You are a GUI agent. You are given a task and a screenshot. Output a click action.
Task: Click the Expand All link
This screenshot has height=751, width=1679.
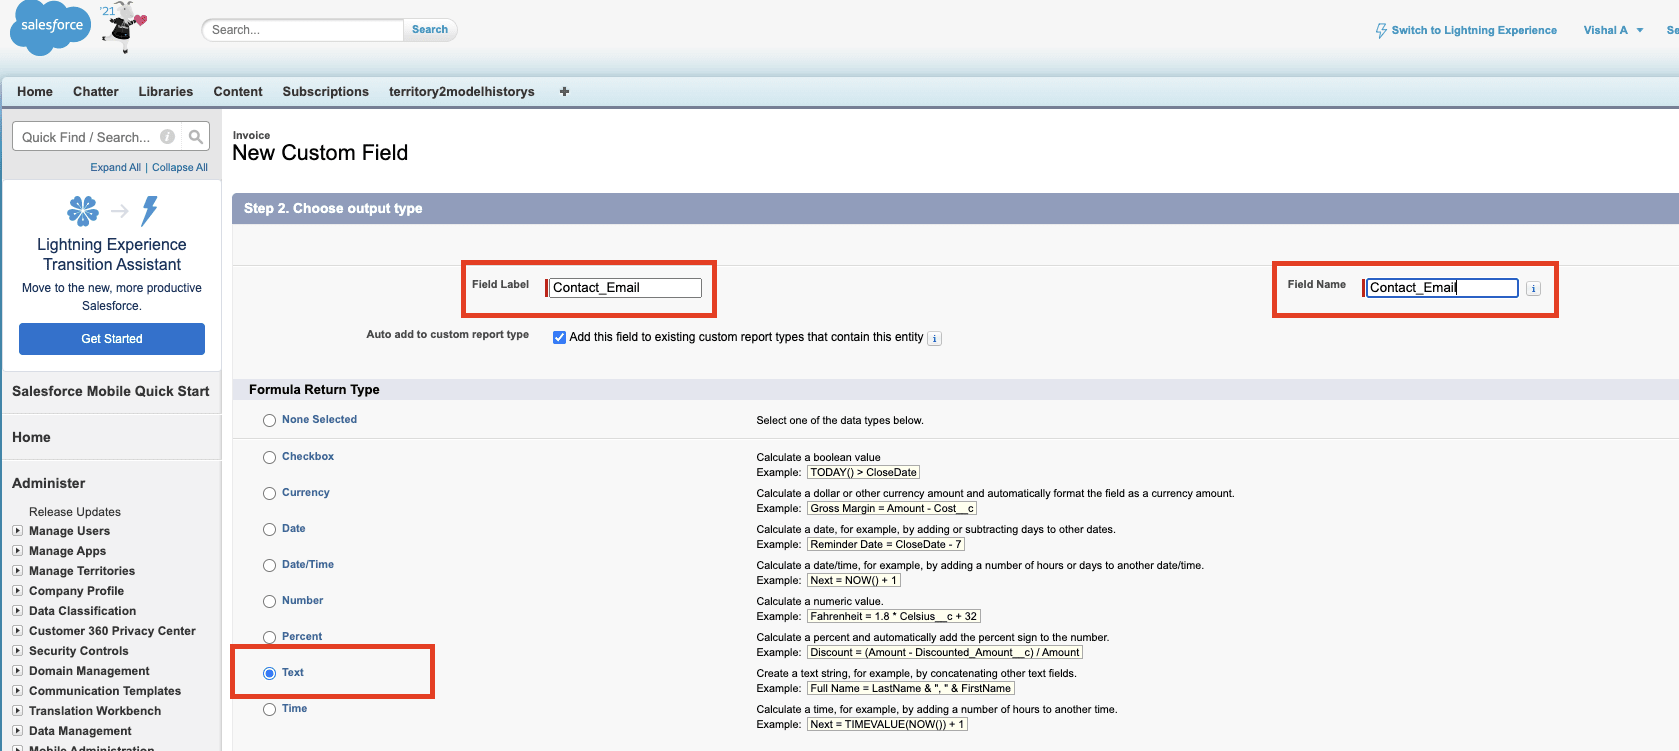[116, 167]
